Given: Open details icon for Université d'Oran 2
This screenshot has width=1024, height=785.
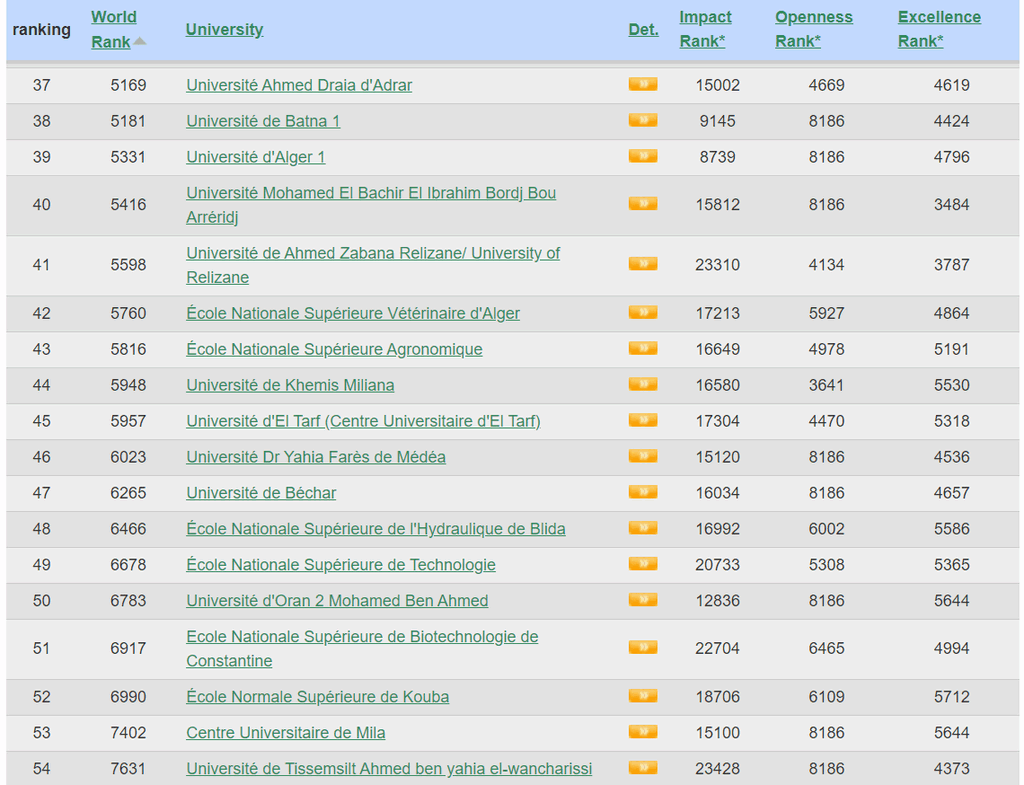Looking at the screenshot, I should [643, 600].
